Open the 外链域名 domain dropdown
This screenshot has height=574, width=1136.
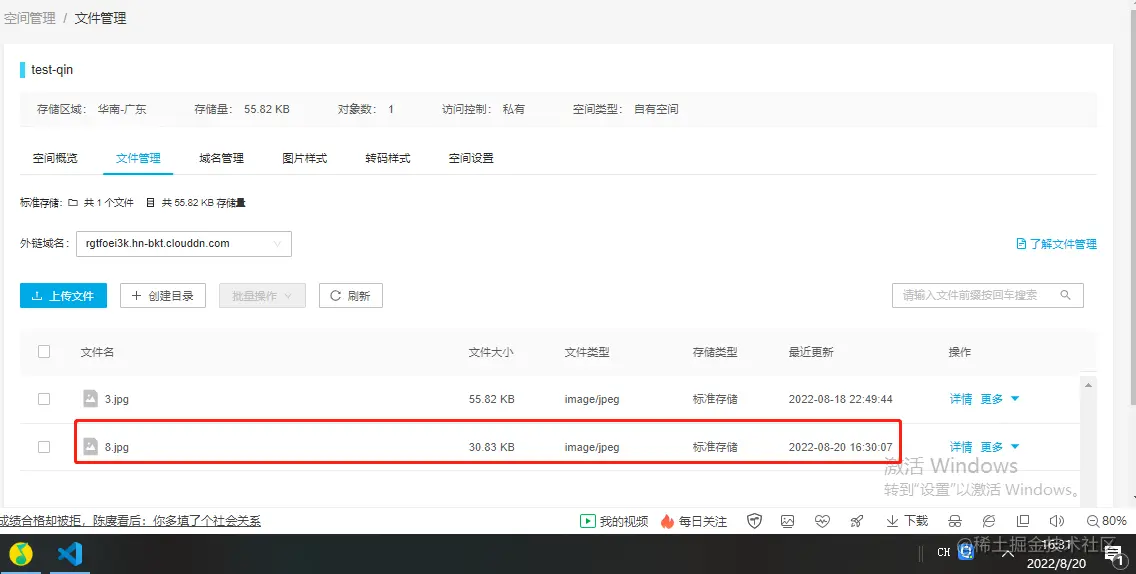point(184,244)
